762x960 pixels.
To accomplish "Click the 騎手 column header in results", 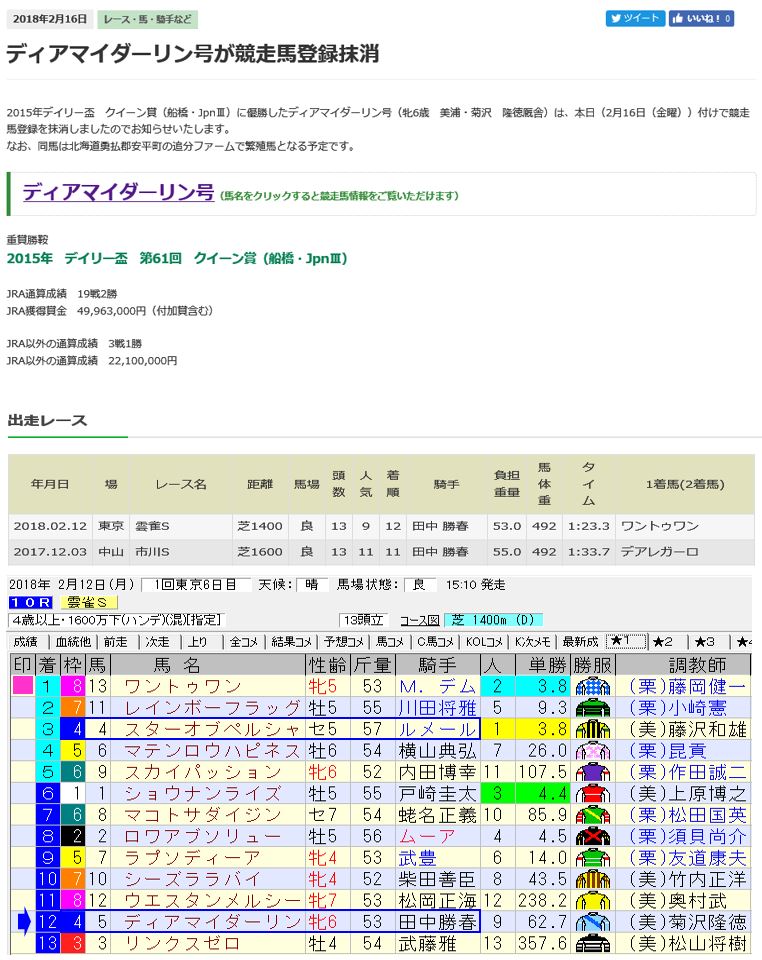I will pyautogui.click(x=437, y=665).
